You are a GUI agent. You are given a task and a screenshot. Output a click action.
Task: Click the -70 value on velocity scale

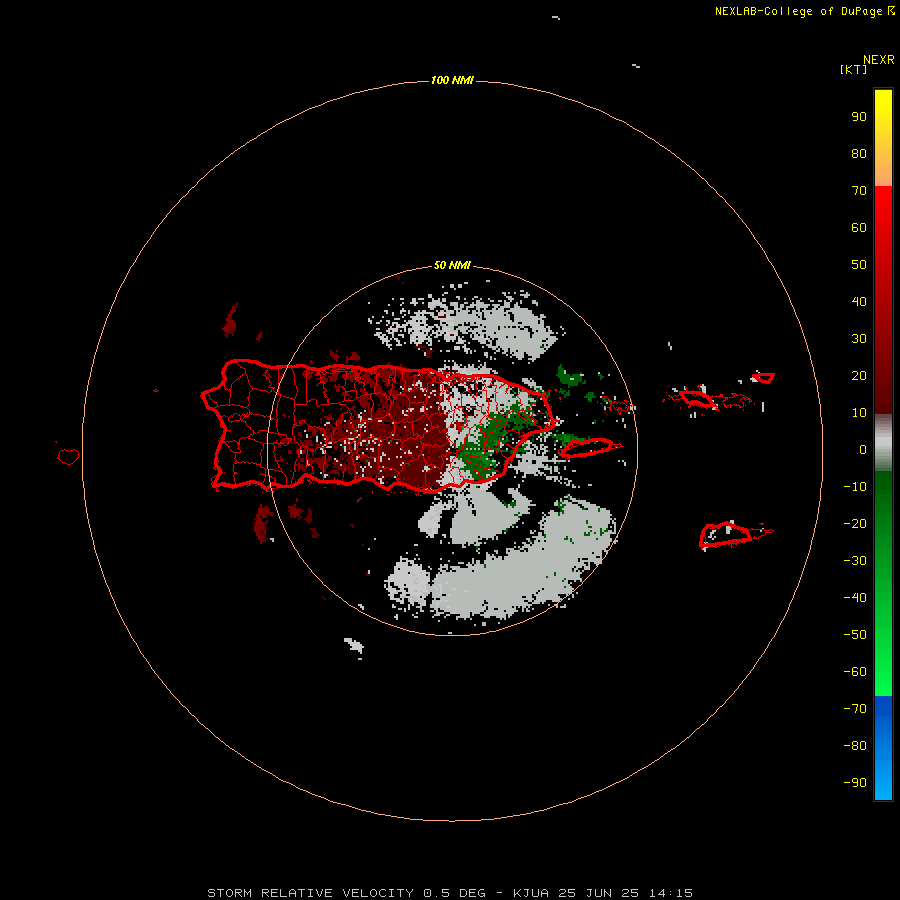click(x=855, y=709)
